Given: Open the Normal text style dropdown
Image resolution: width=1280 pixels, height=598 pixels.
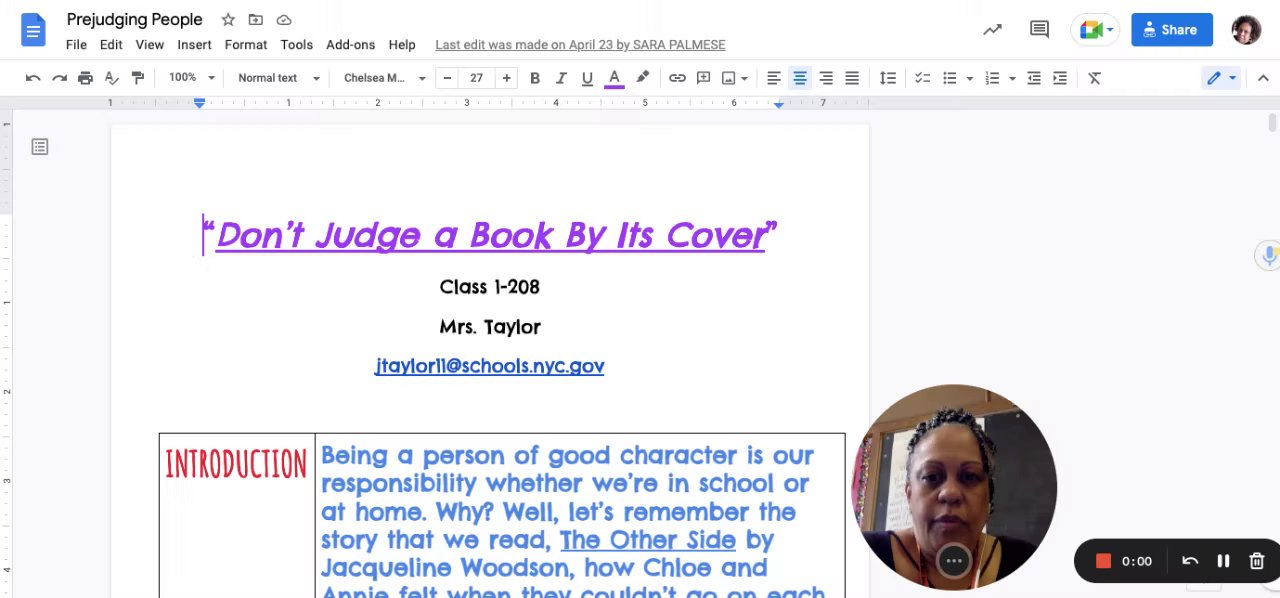Looking at the screenshot, I should coord(278,78).
